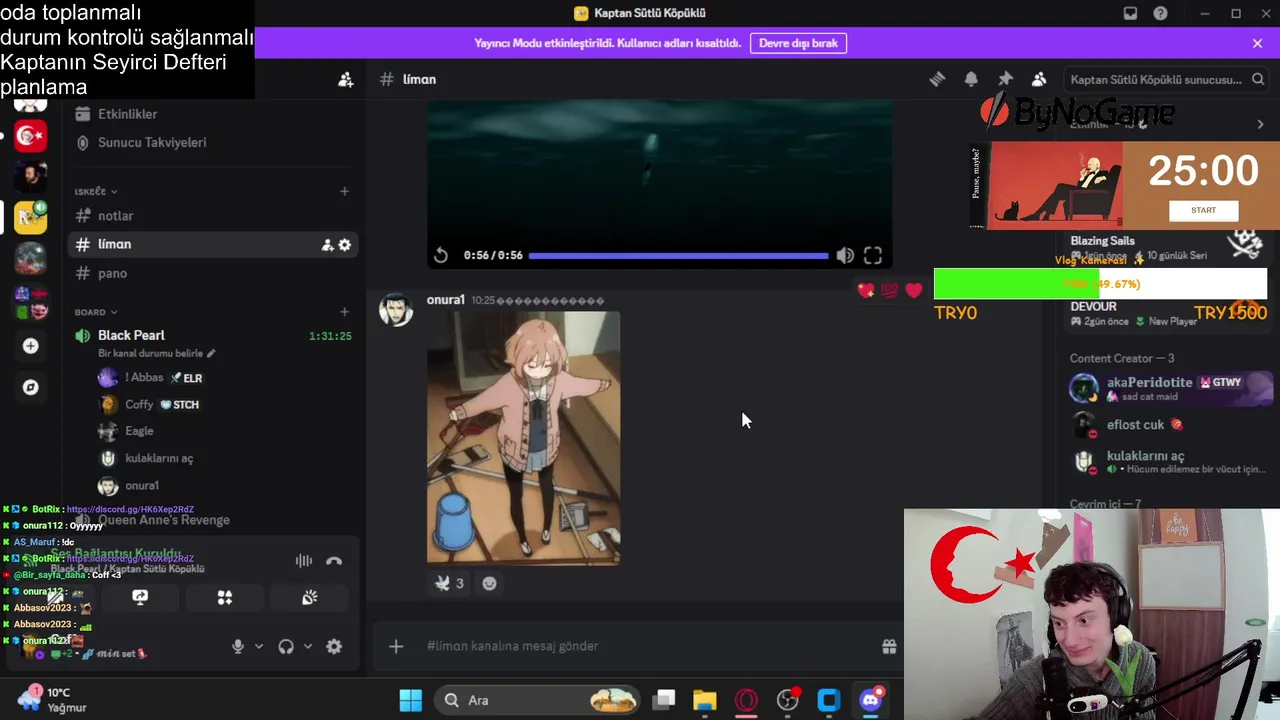Edit liman channel with its gear icon
This screenshot has height=720, width=1280.
click(345, 245)
